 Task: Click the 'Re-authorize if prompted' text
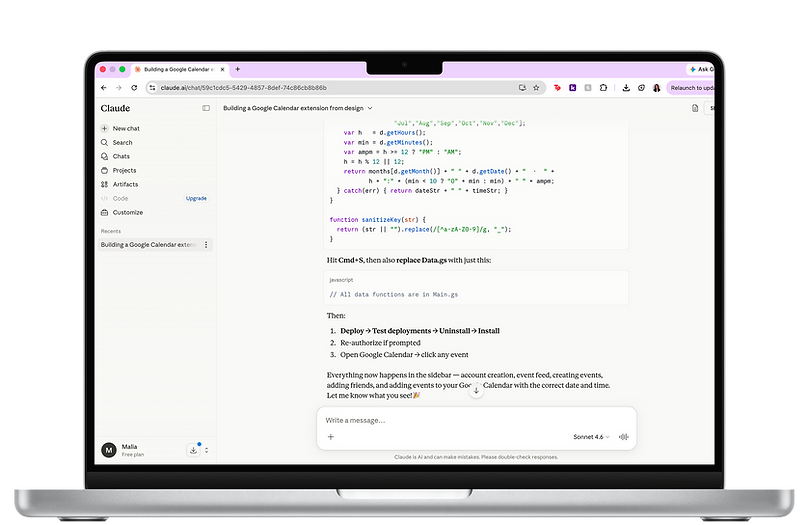380,342
